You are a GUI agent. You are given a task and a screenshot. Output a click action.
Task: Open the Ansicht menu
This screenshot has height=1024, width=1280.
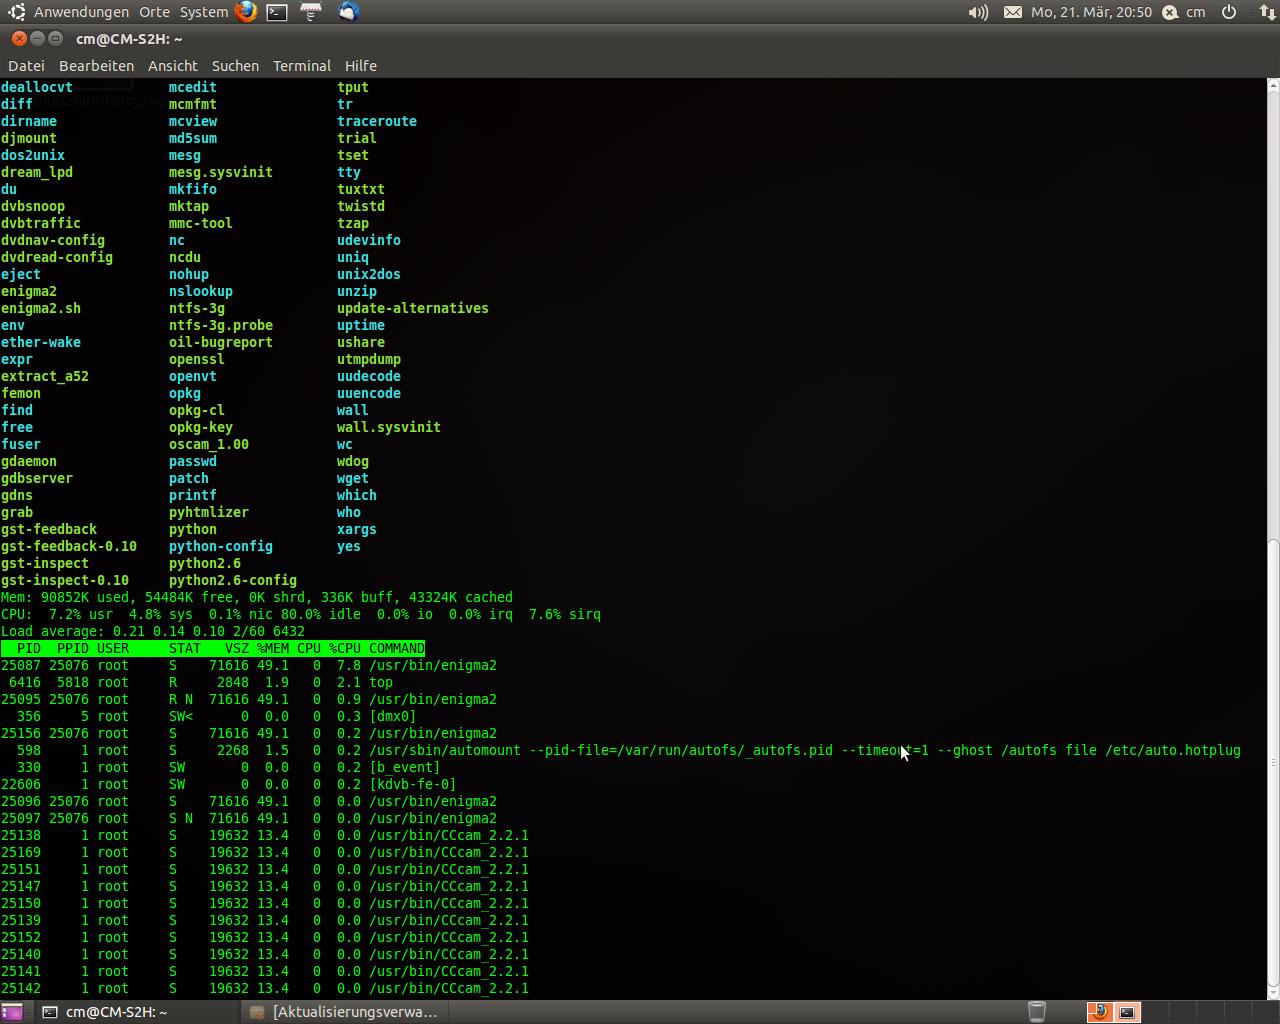tap(173, 66)
